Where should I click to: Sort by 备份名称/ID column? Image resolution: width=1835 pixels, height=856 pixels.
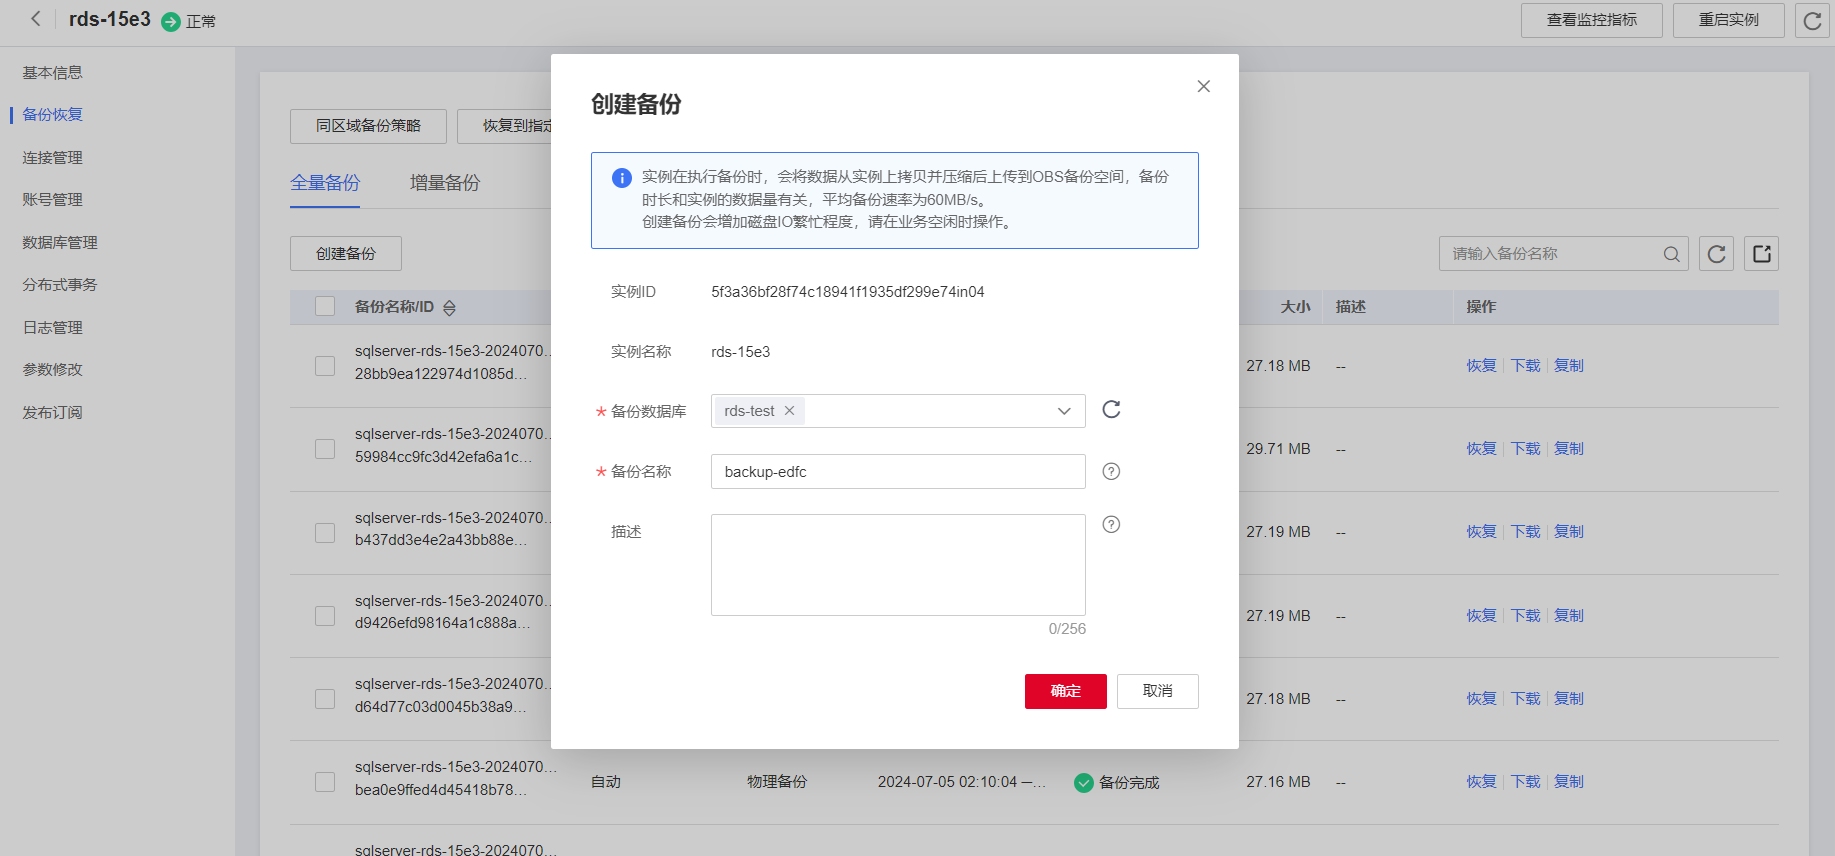pos(449,308)
